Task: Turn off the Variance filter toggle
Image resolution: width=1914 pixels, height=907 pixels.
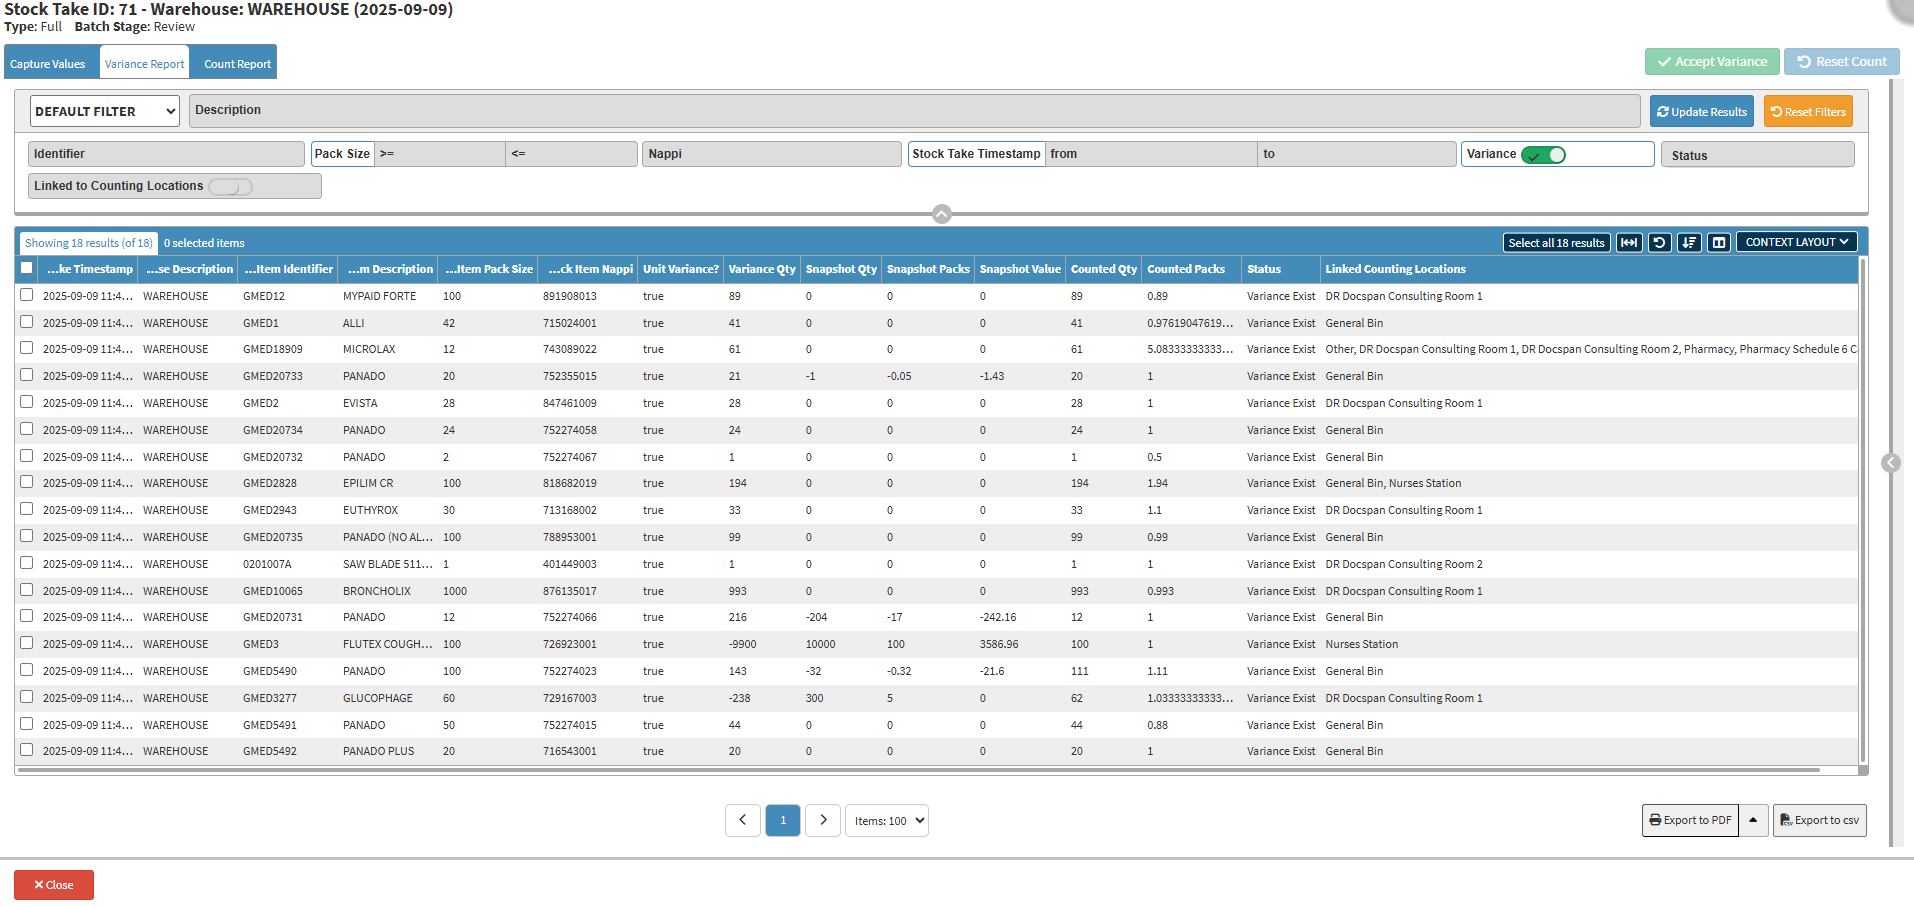Action: (x=1543, y=155)
